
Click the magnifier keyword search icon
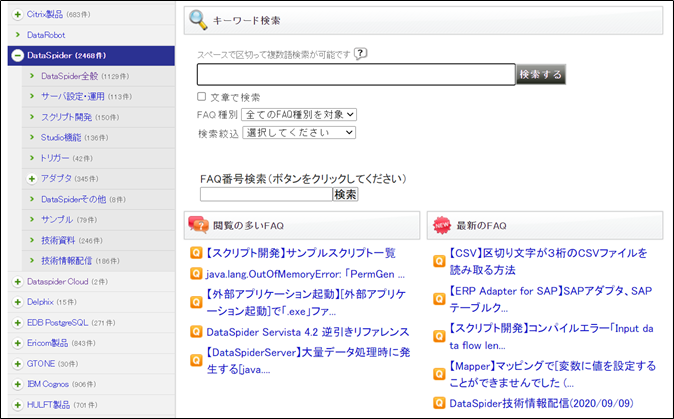199,21
